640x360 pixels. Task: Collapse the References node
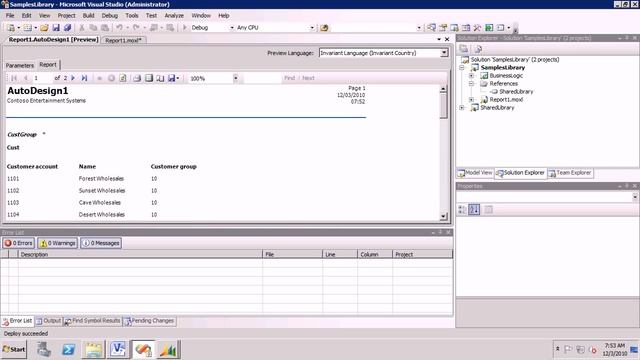471,84
